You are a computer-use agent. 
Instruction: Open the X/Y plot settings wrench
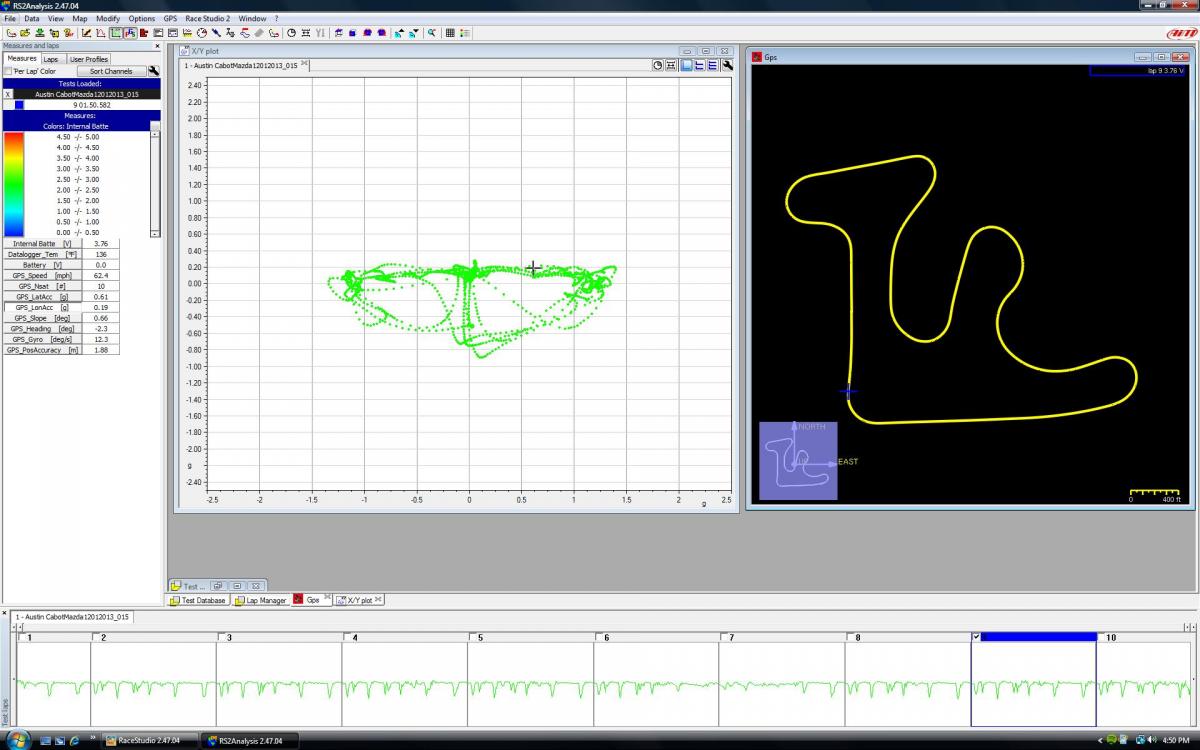click(x=727, y=65)
